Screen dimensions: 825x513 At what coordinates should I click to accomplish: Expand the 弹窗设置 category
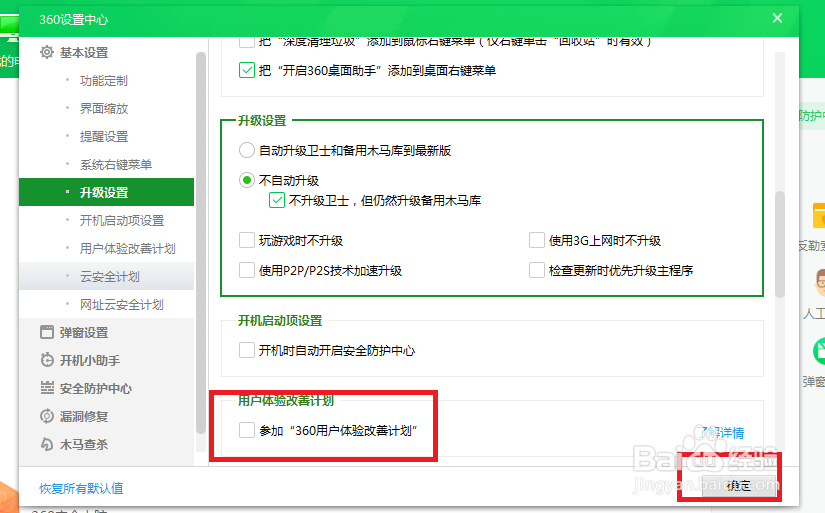(x=84, y=333)
